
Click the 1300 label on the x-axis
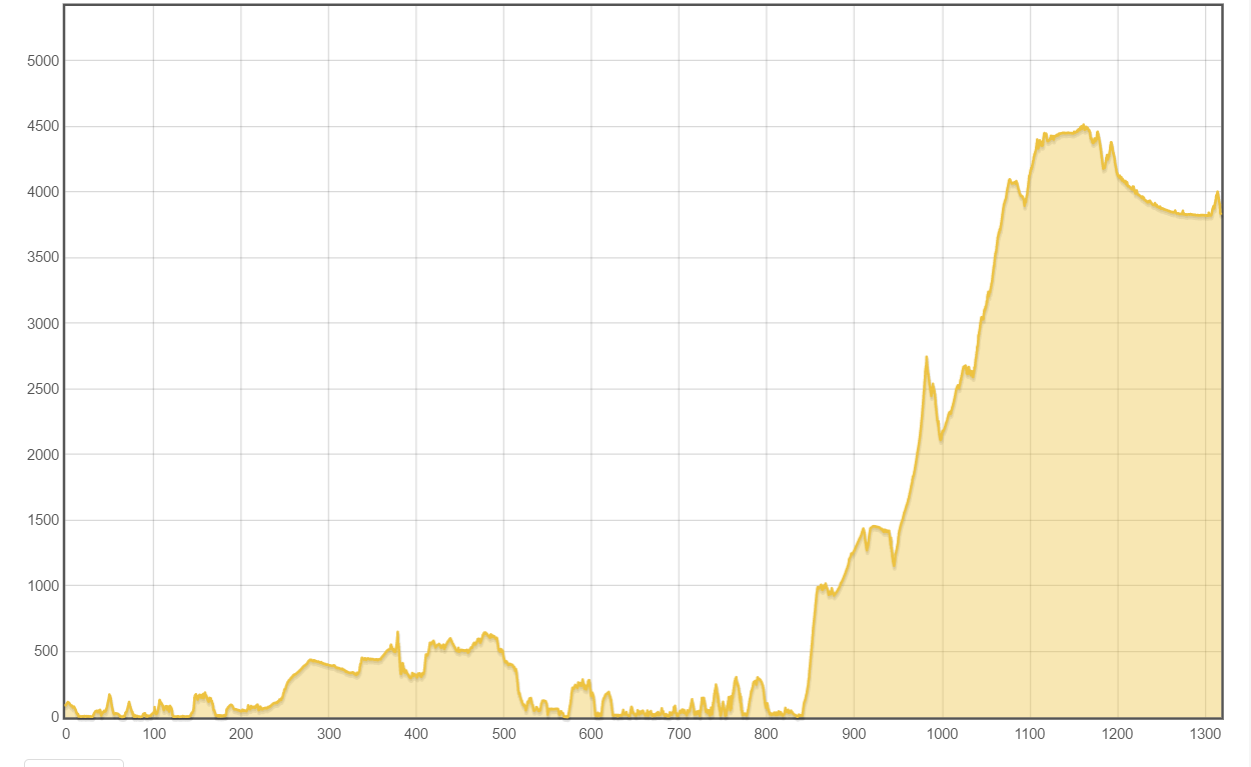click(x=1204, y=734)
